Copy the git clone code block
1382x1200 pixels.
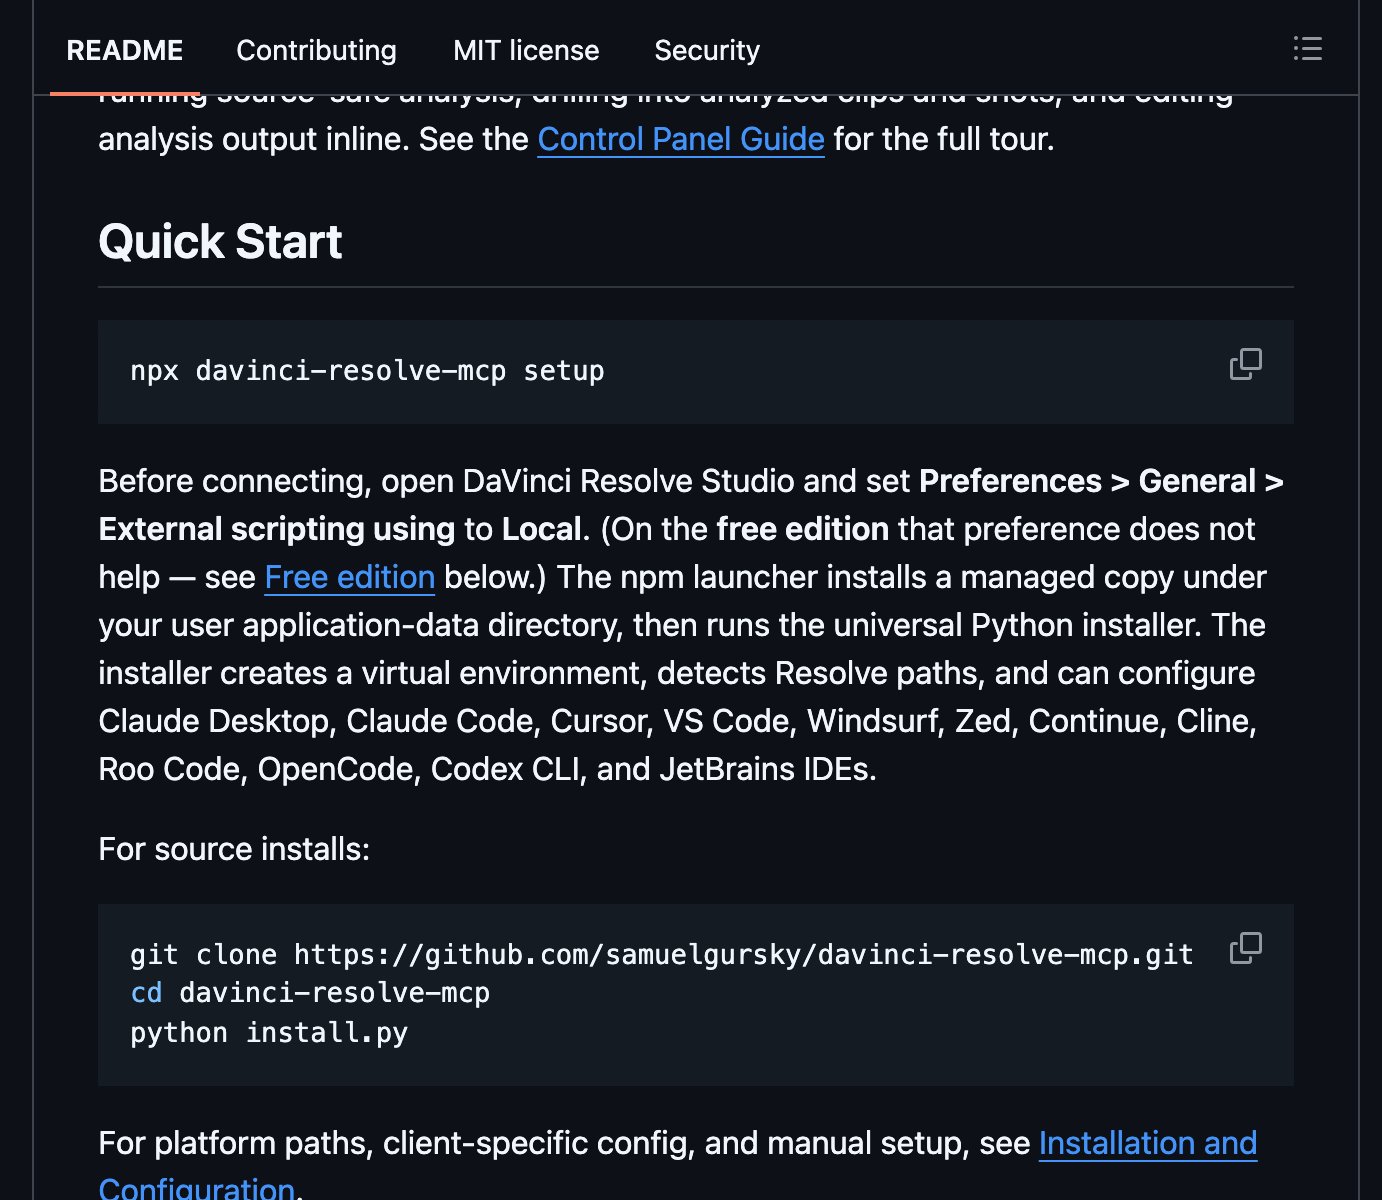point(1245,948)
